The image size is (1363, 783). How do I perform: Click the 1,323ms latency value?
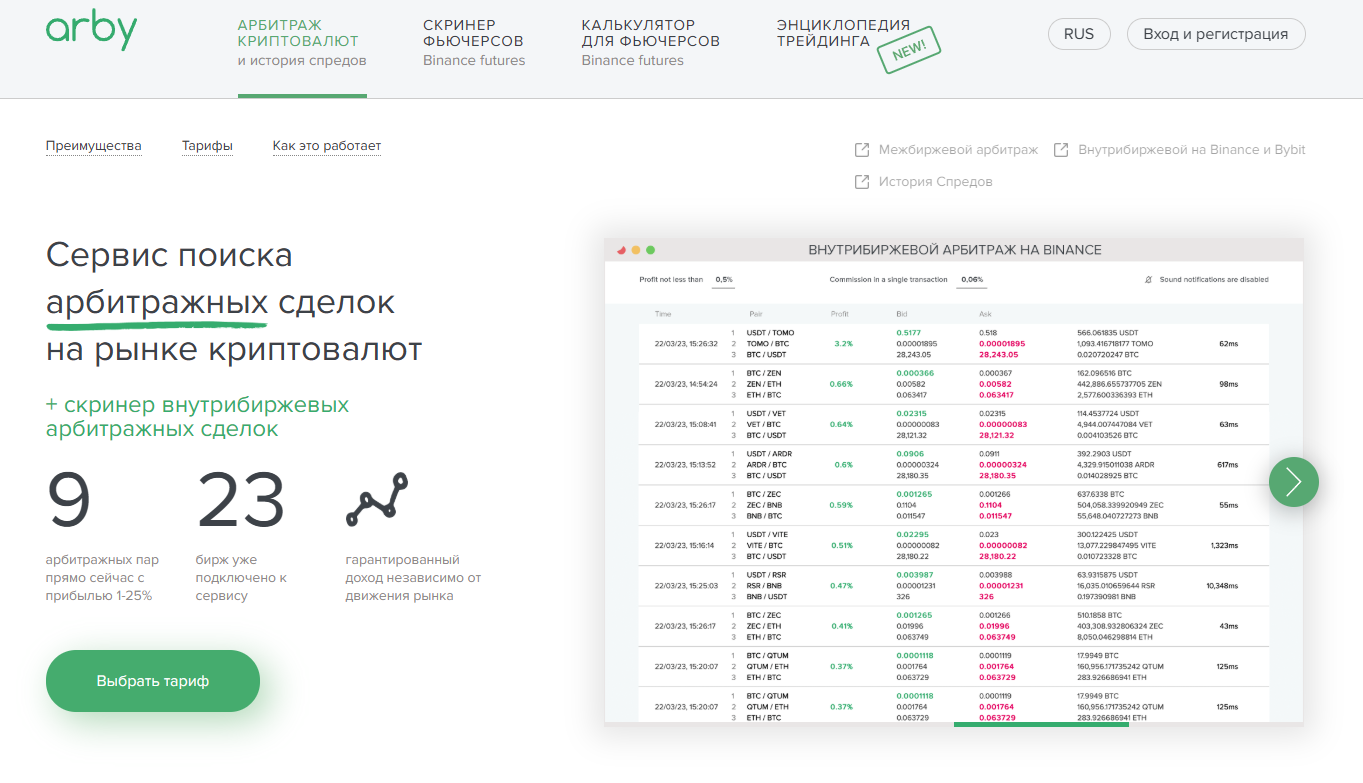1224,545
